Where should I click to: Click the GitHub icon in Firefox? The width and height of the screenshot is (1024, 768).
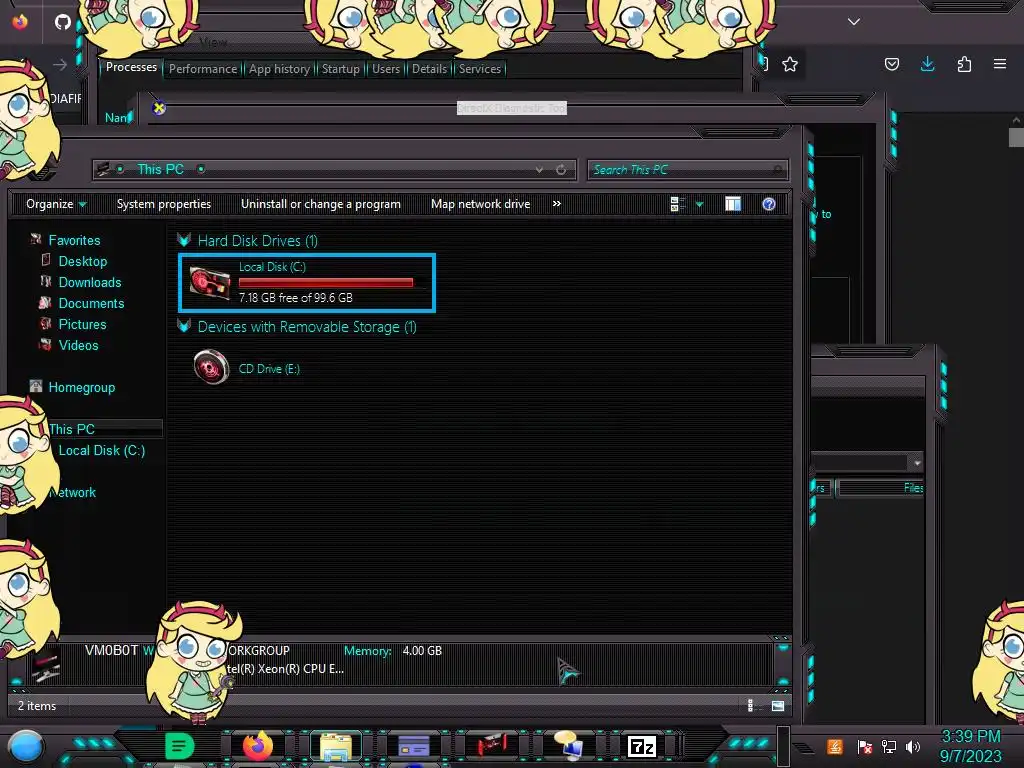point(63,22)
